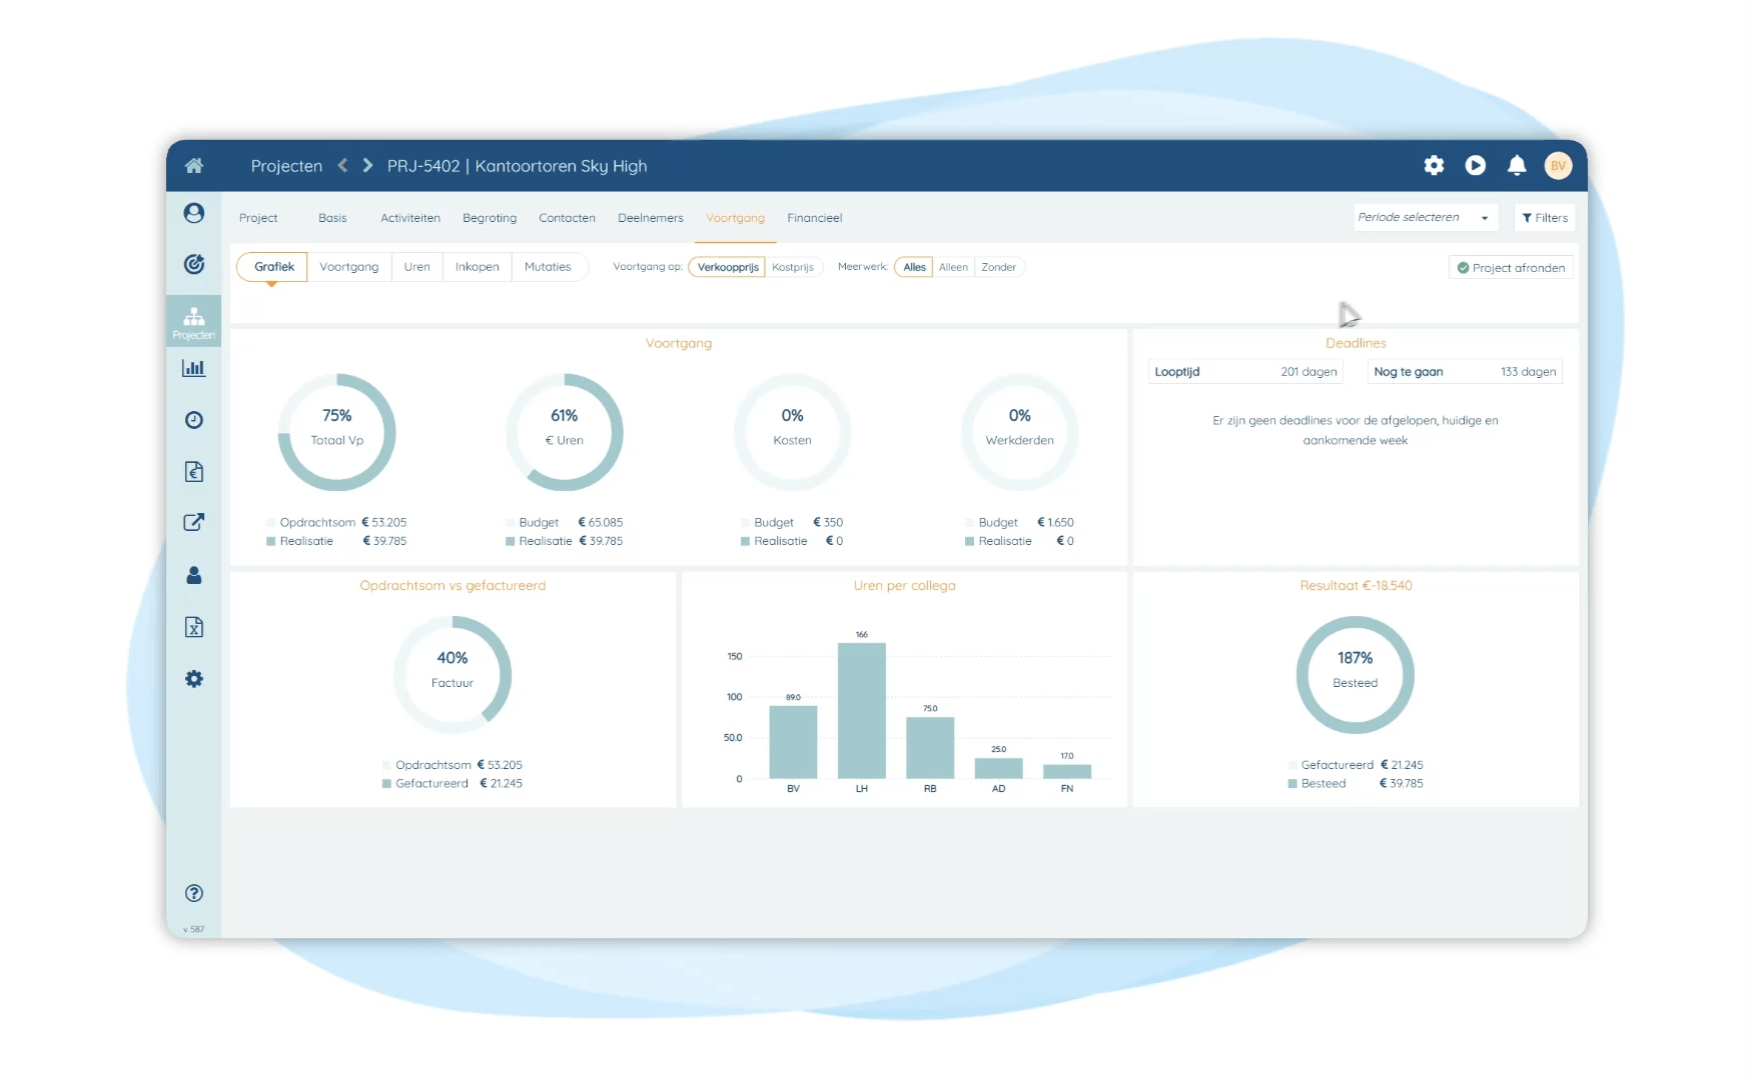Open the euro invoice document sidebar icon
The height and width of the screenshot is (1078, 1752).
pyautogui.click(x=194, y=472)
